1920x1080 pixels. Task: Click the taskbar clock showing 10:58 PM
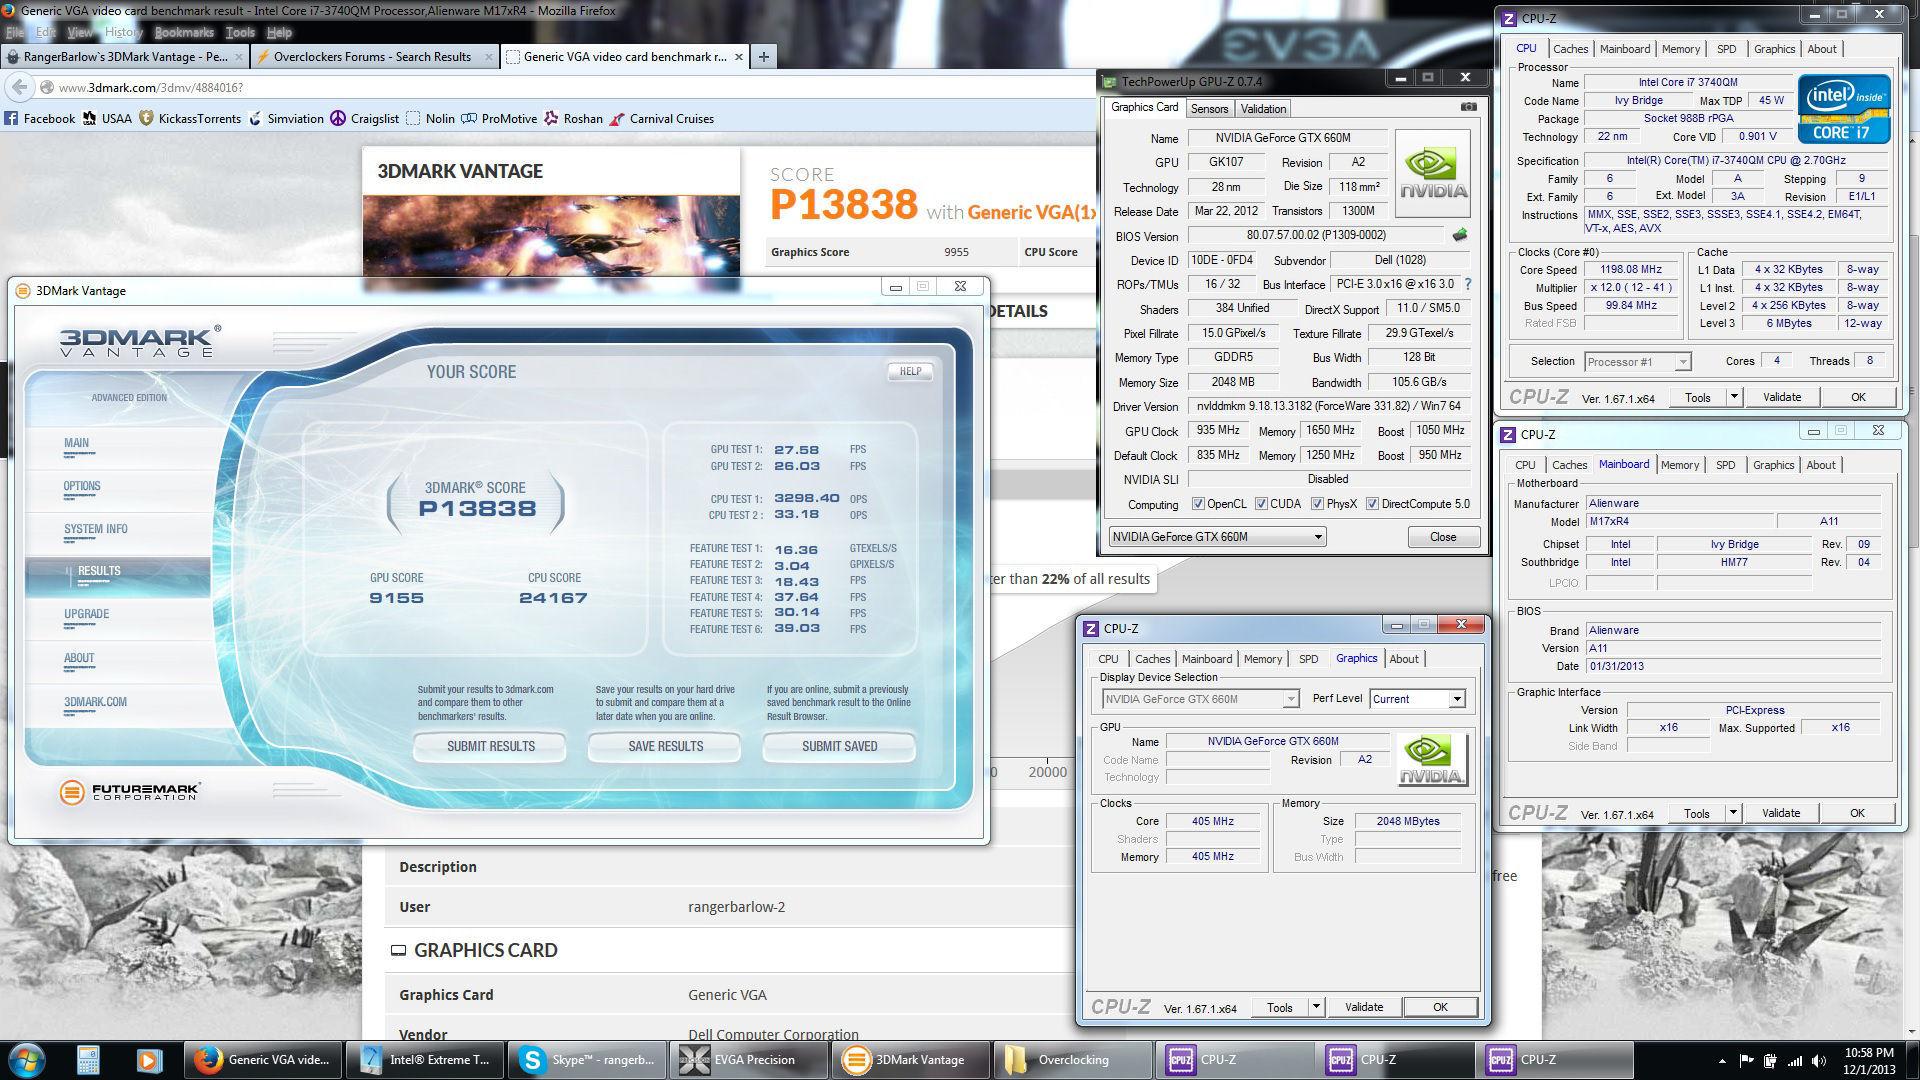pyautogui.click(x=1868, y=1060)
